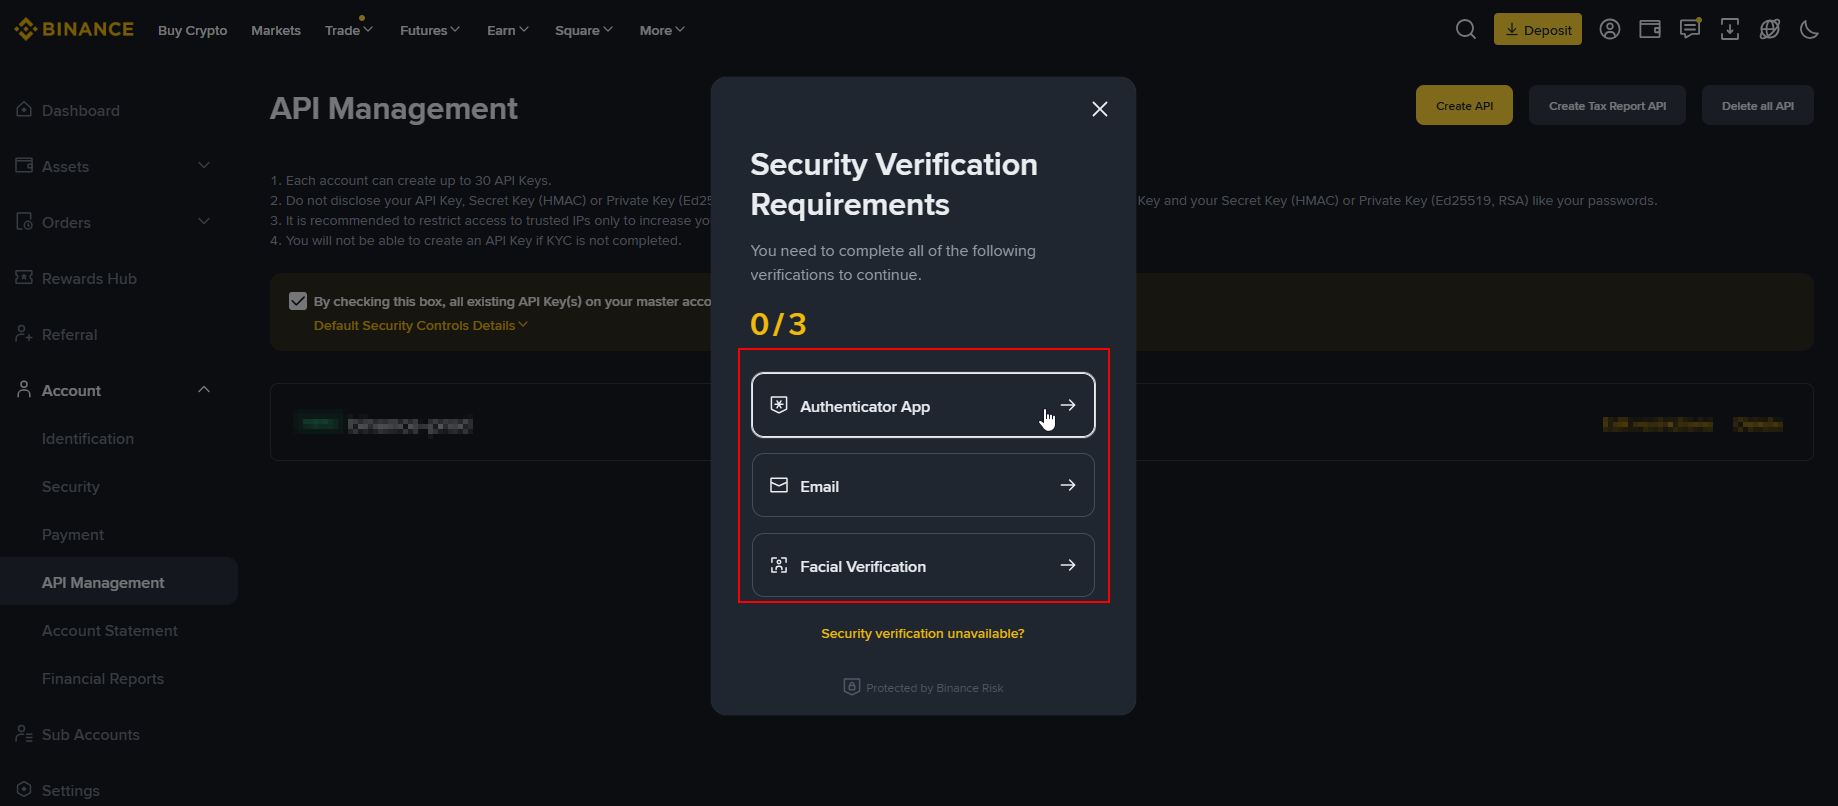Click the Email envelope icon

[779, 485]
